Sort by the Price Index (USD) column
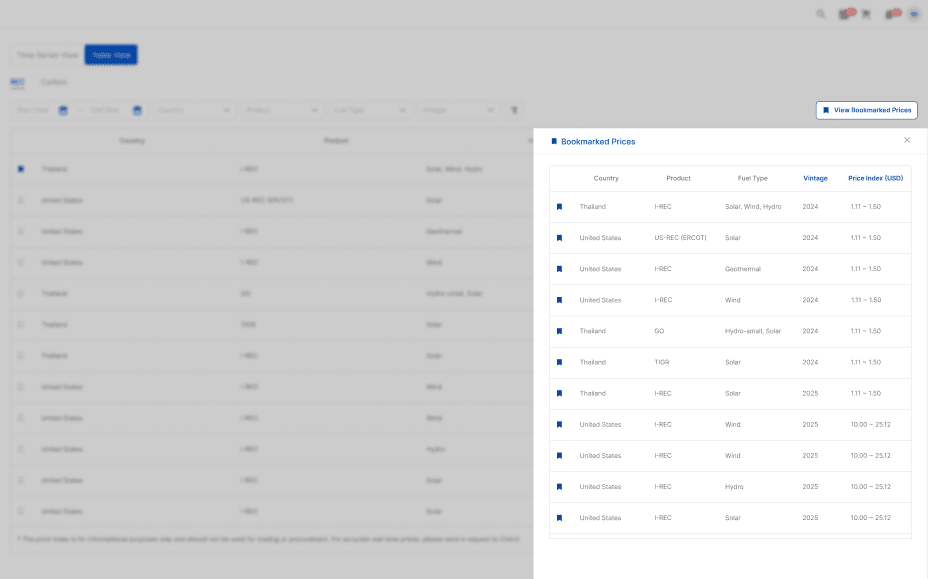 tap(875, 177)
